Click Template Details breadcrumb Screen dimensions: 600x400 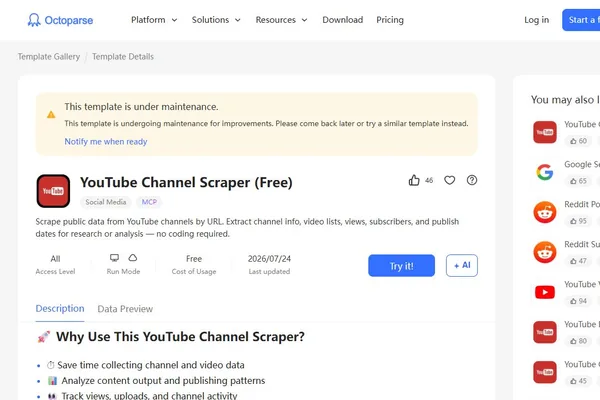(x=123, y=57)
